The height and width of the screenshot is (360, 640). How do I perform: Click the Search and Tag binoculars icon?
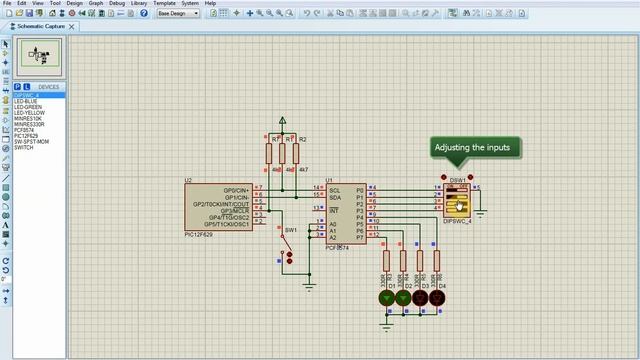tap(466, 13)
